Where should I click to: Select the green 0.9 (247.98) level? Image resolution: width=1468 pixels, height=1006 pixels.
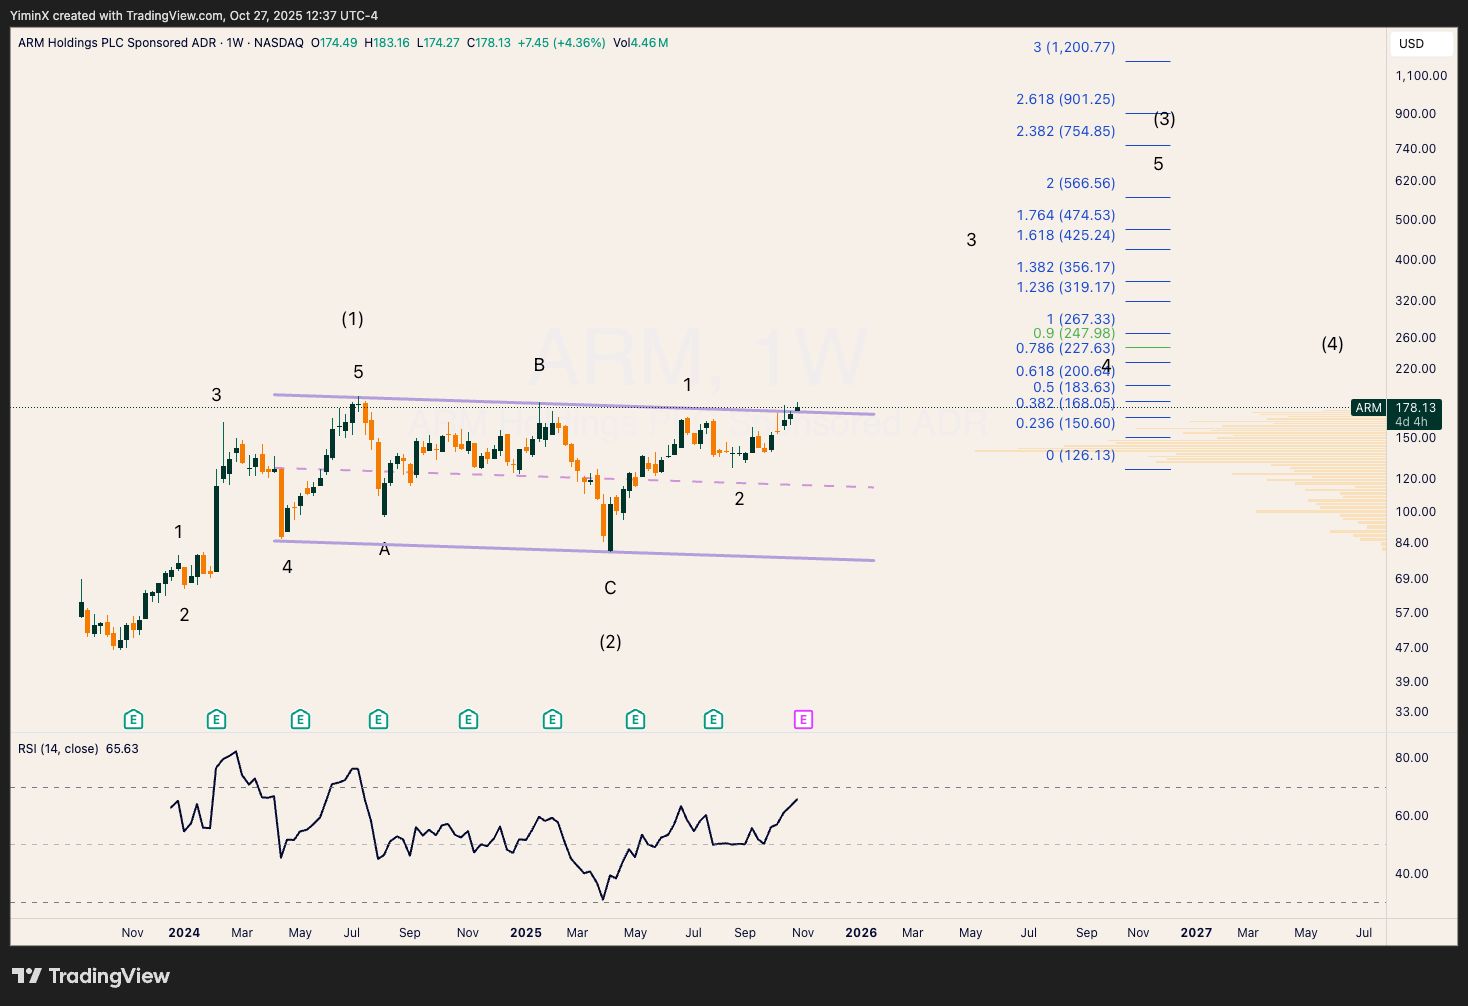pyautogui.click(x=1074, y=333)
